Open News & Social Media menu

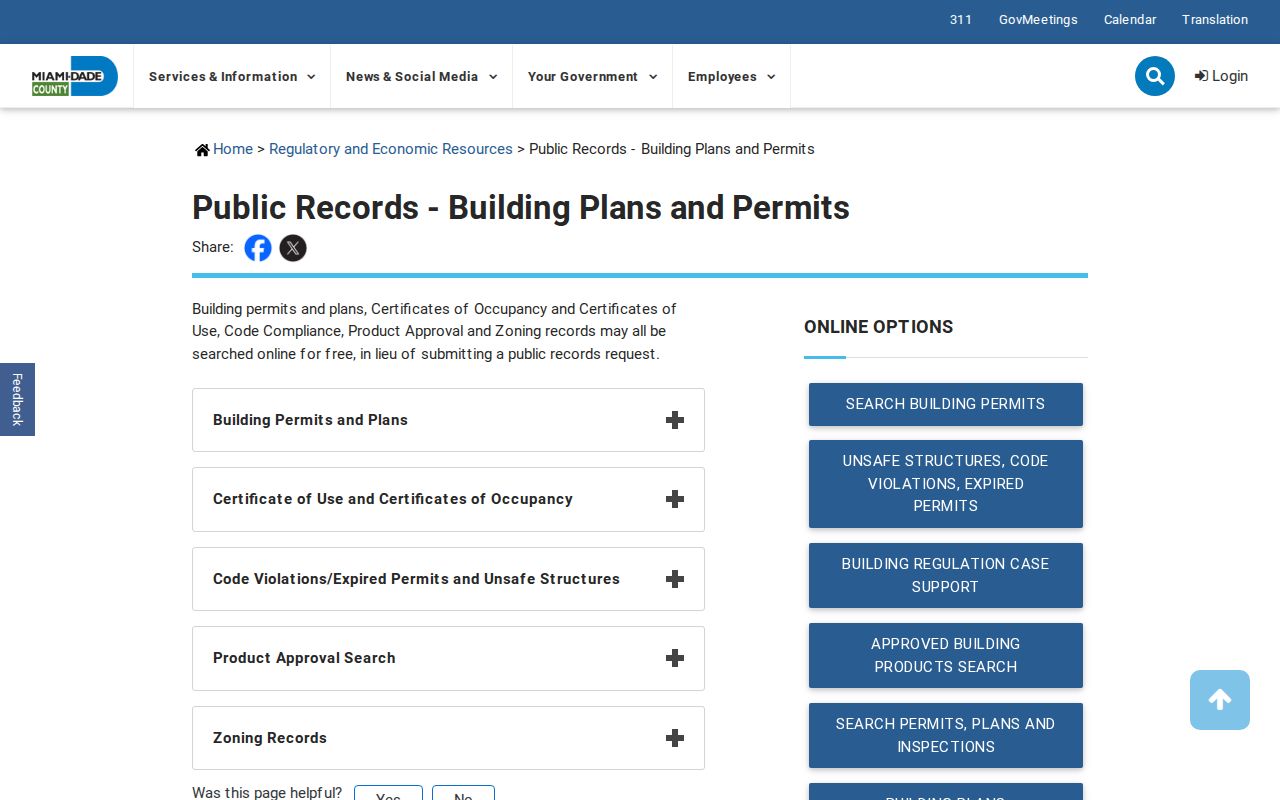click(x=421, y=76)
